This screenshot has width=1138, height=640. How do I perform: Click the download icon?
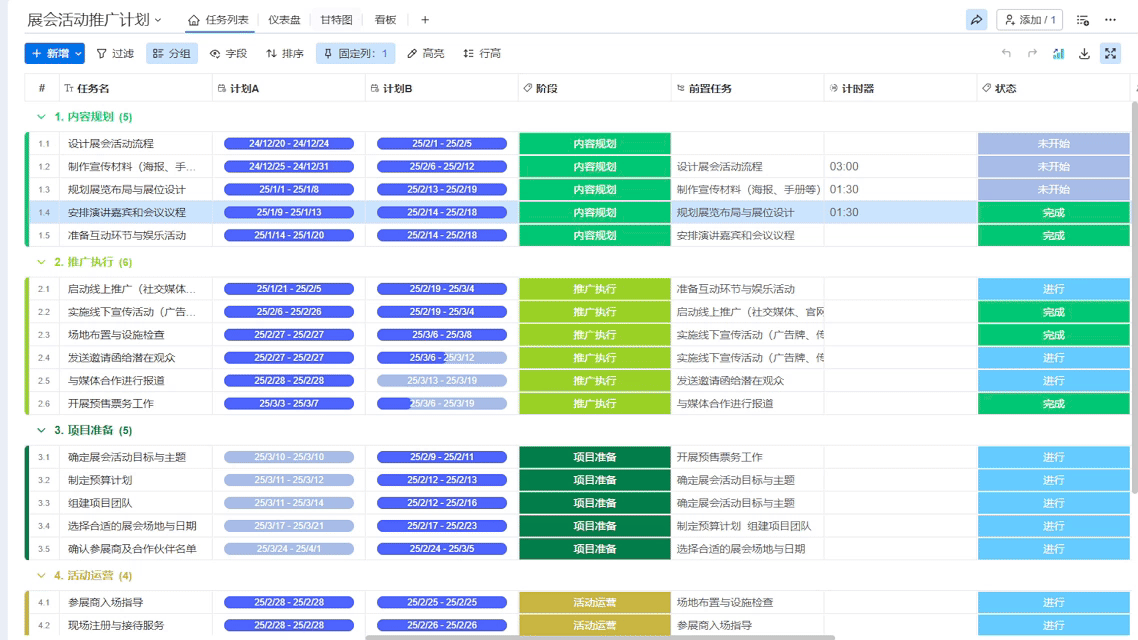coord(1085,54)
